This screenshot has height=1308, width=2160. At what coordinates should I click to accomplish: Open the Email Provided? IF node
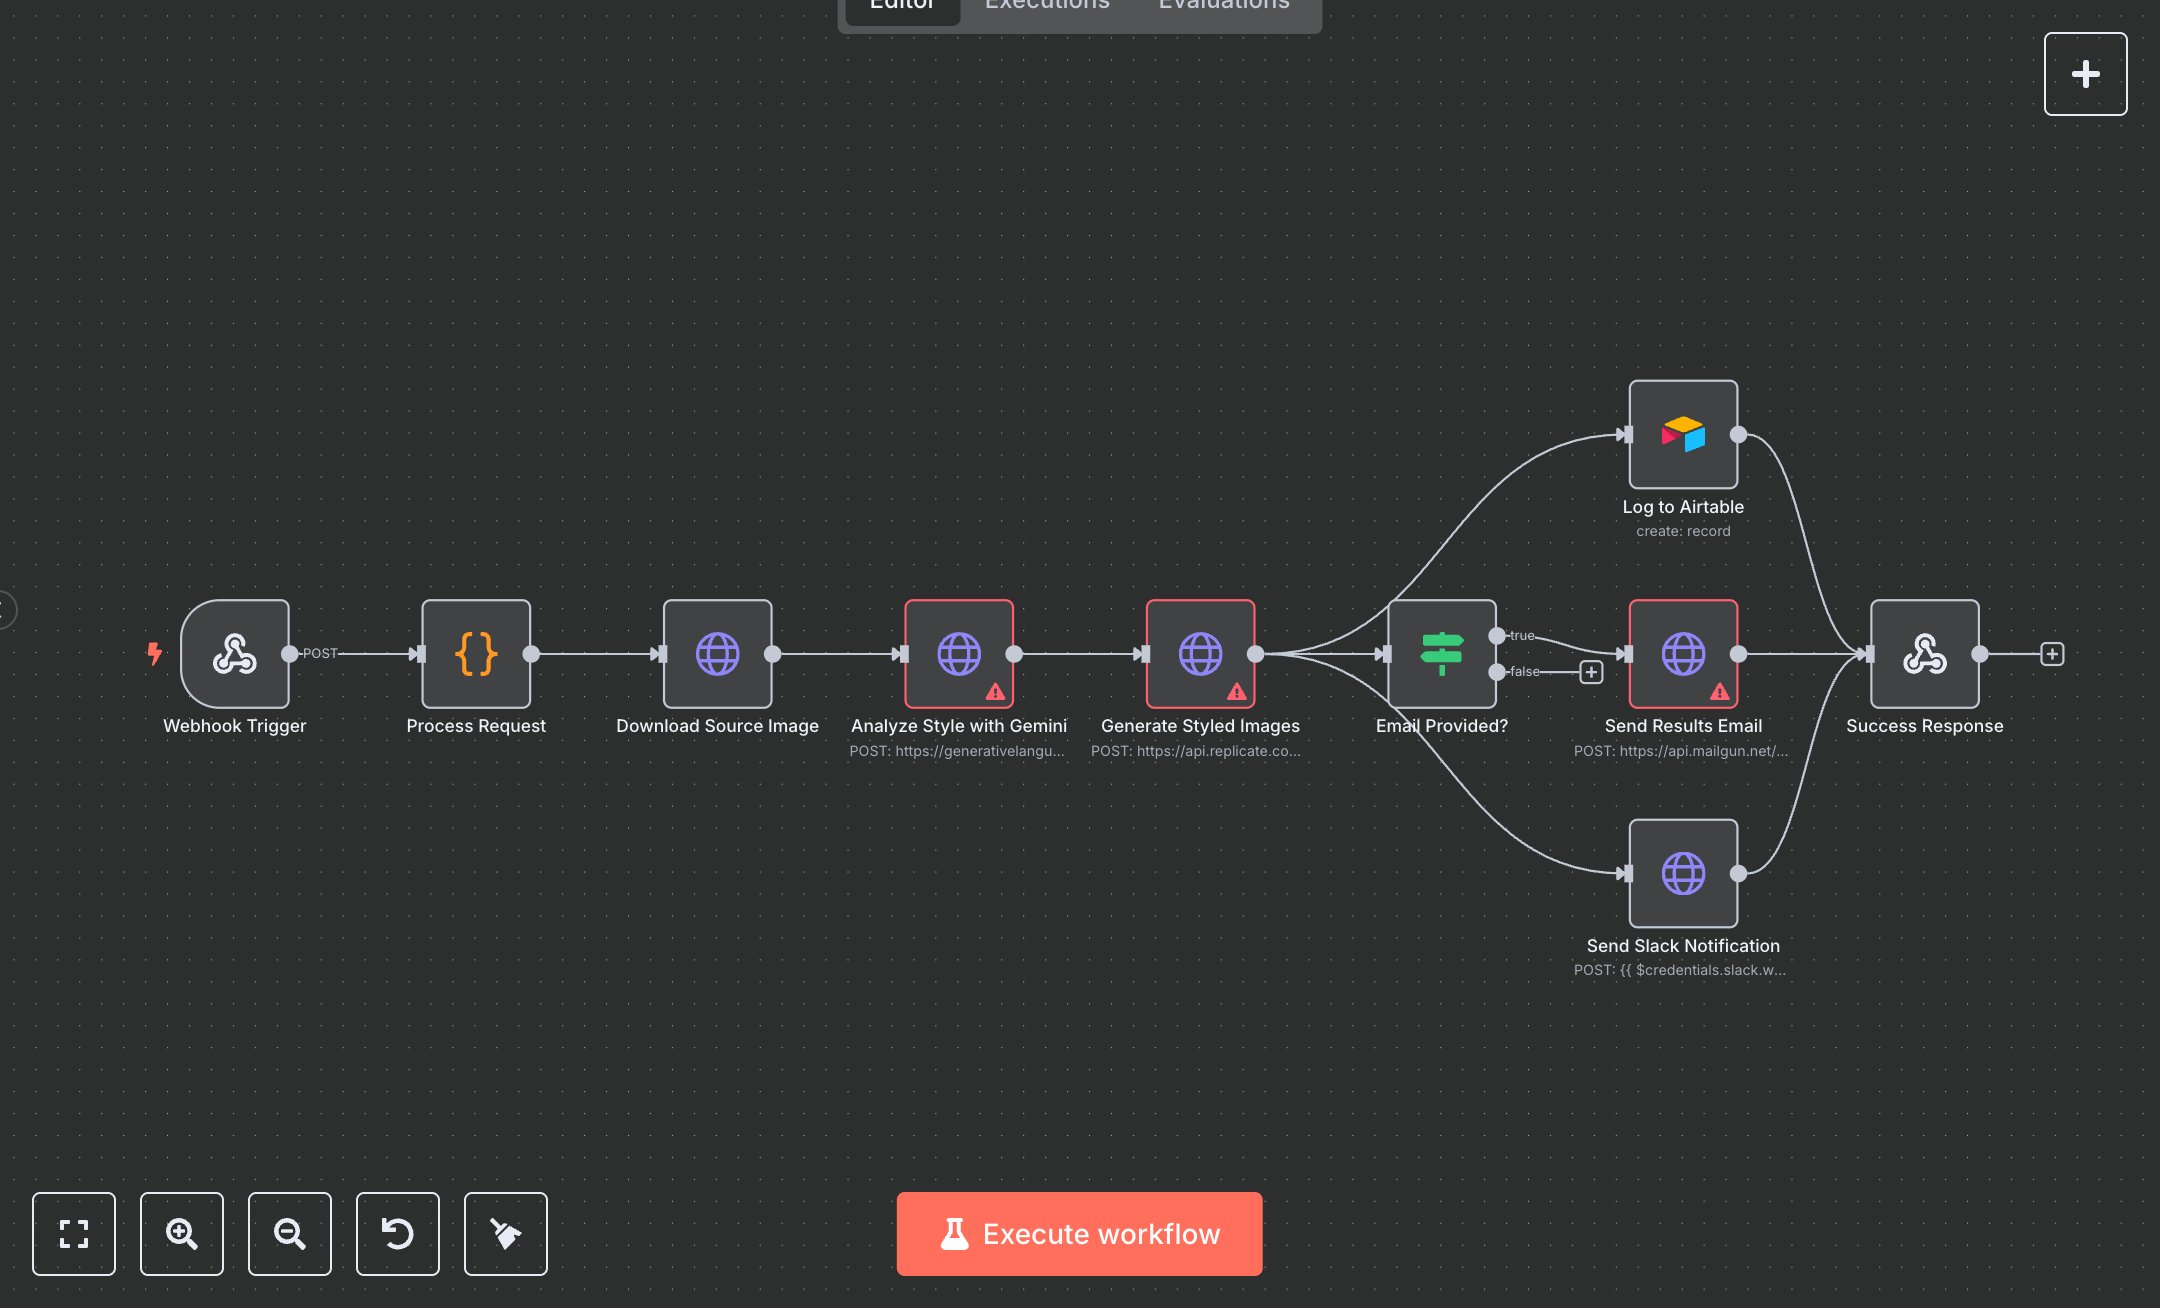pos(1441,654)
